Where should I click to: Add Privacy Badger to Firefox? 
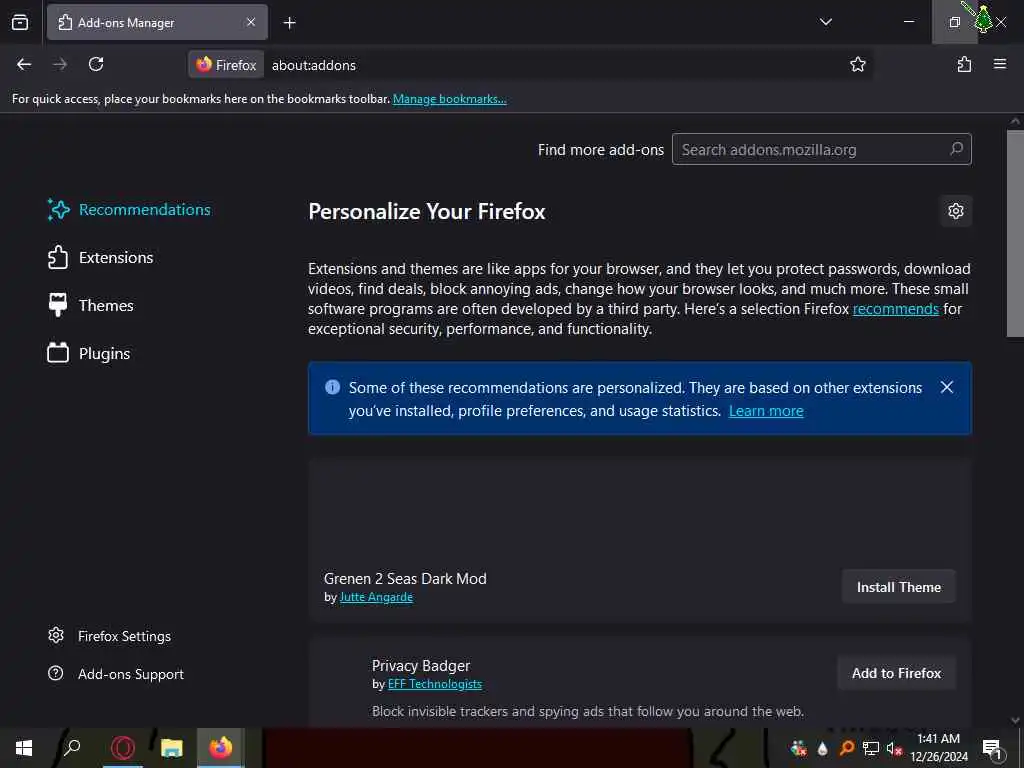[896, 673]
